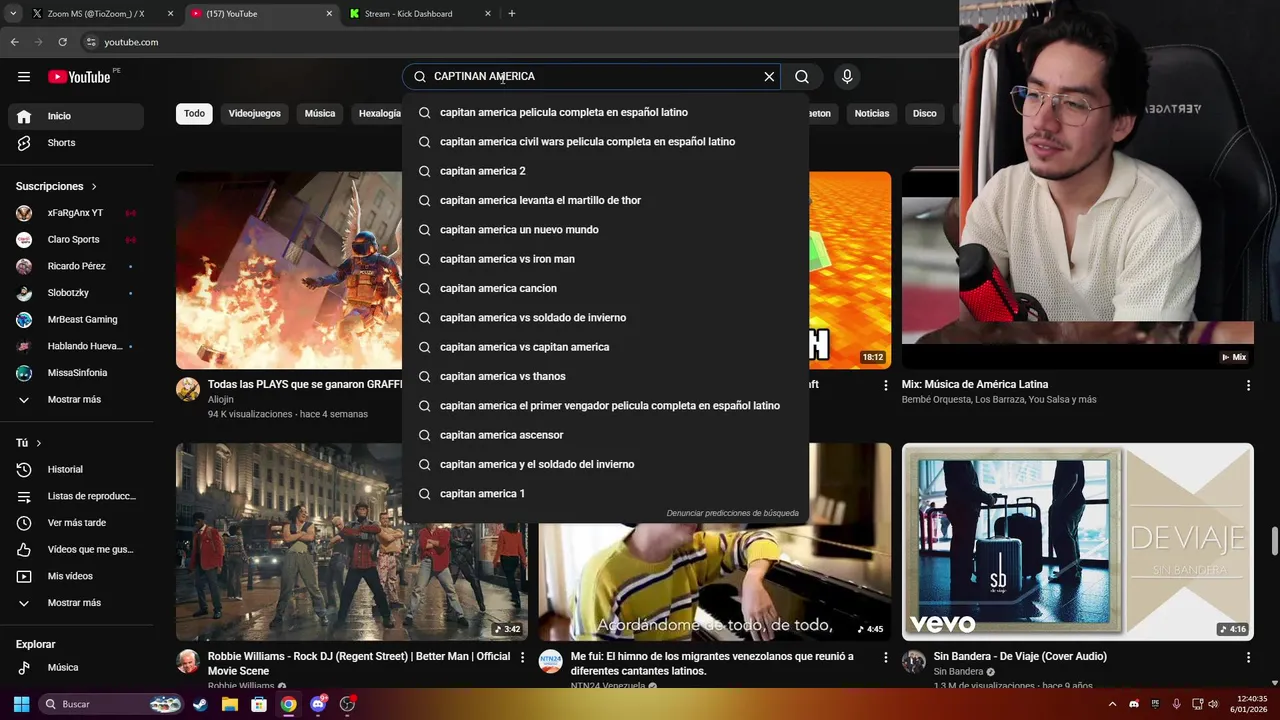
Task: Open Ver más tarde
Action: point(76,523)
